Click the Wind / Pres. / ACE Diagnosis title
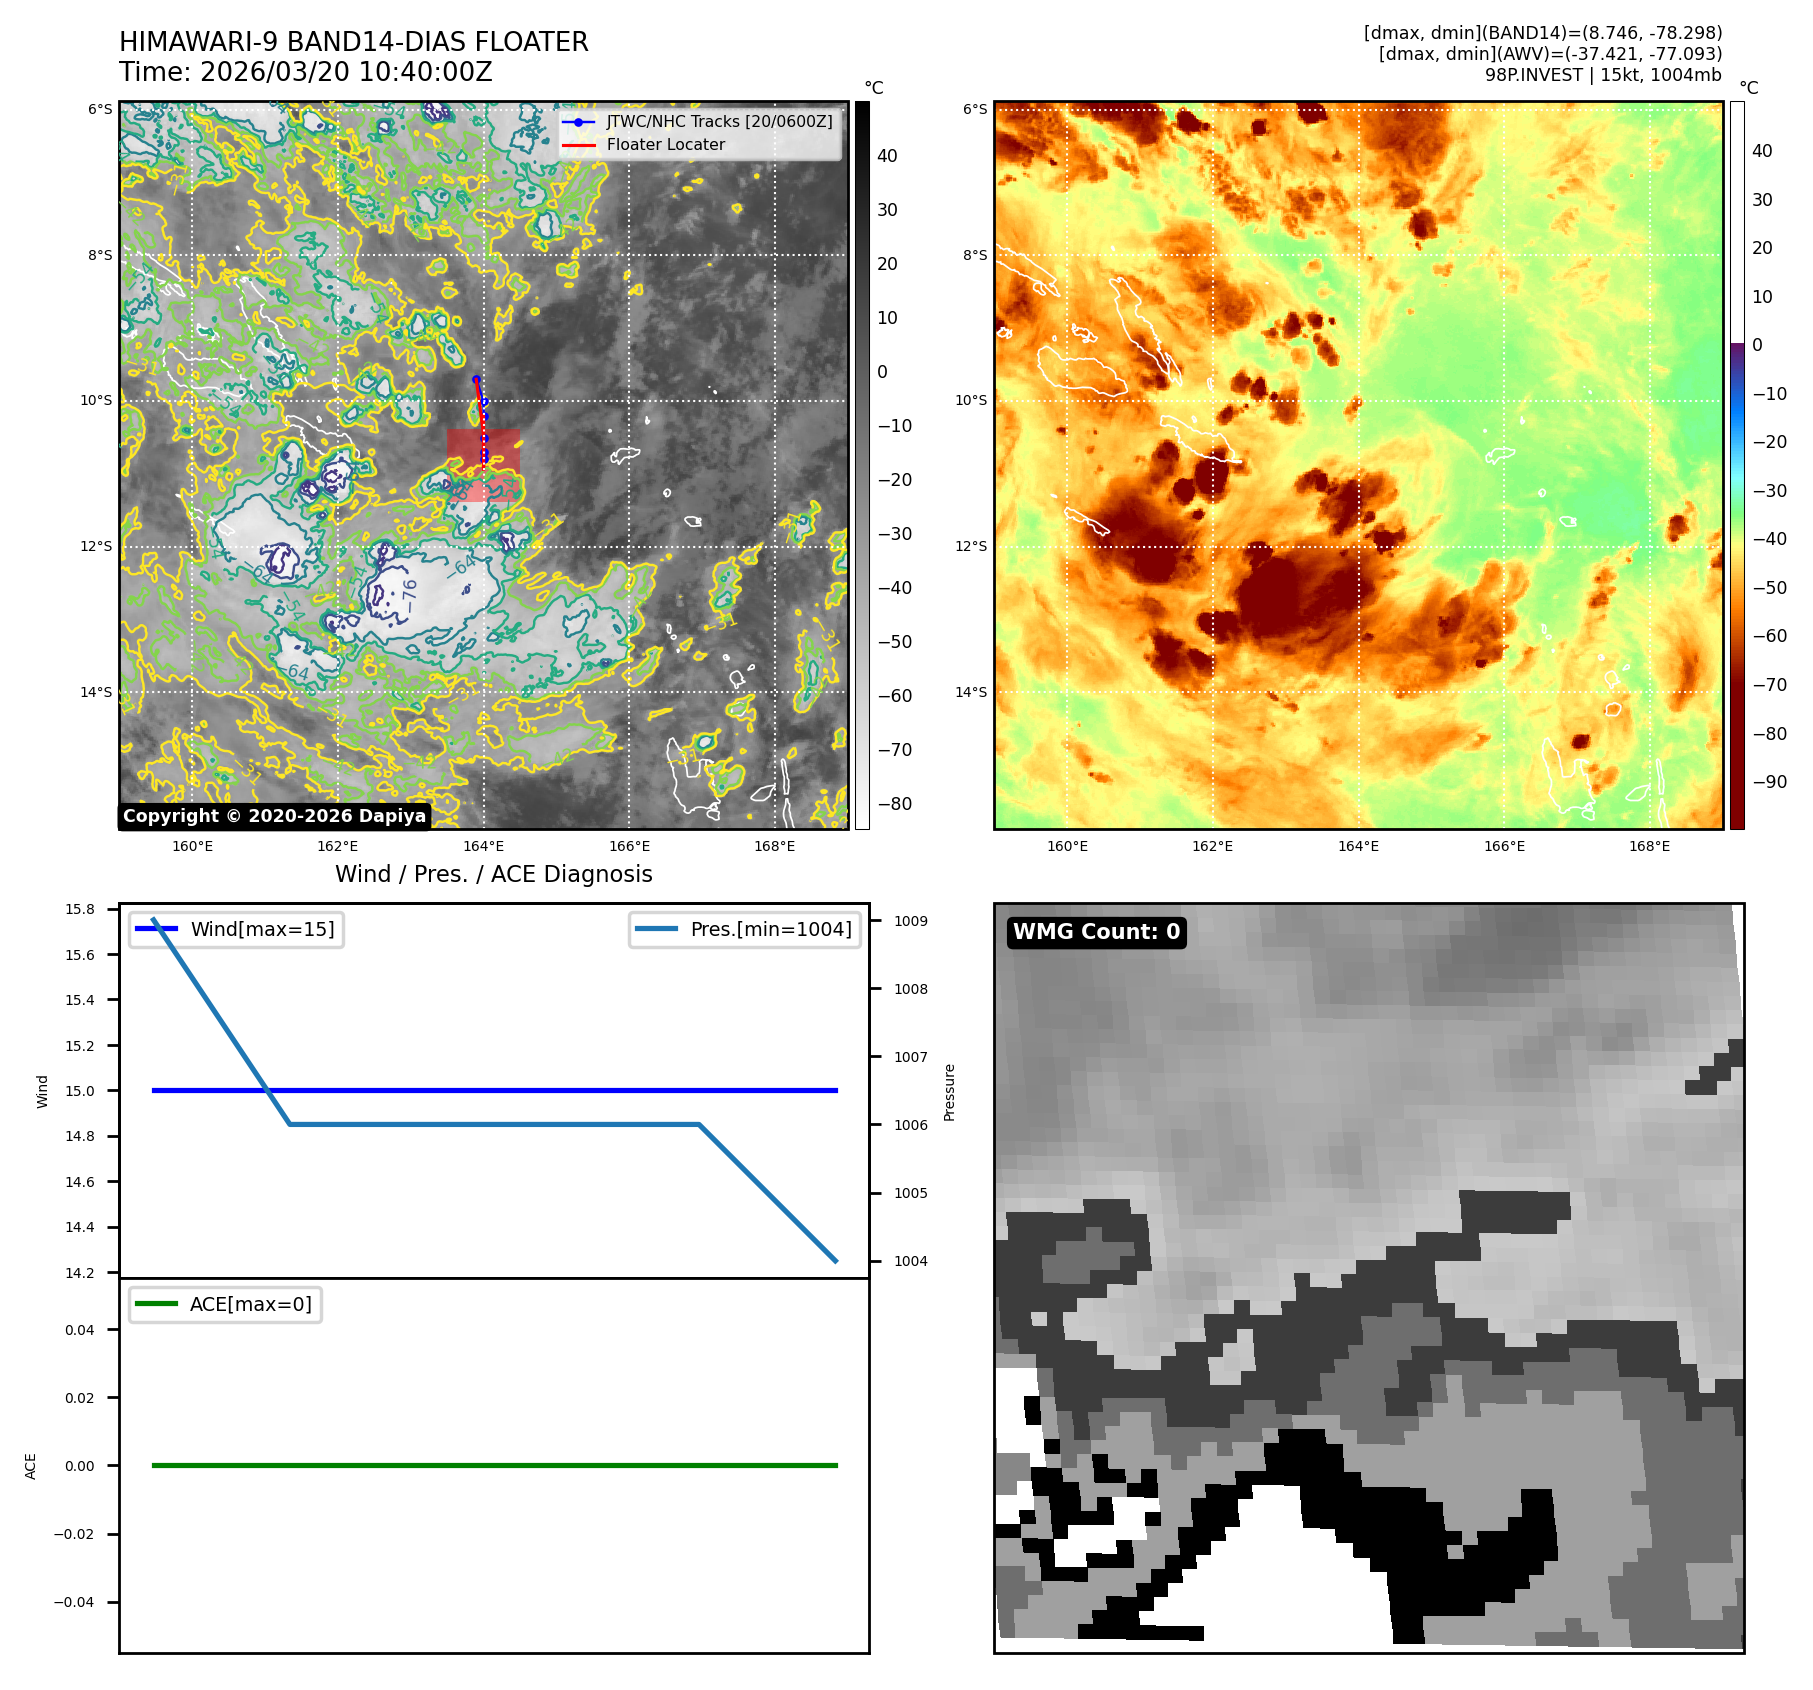The width and height of the screenshot is (1813, 1690). [x=493, y=874]
